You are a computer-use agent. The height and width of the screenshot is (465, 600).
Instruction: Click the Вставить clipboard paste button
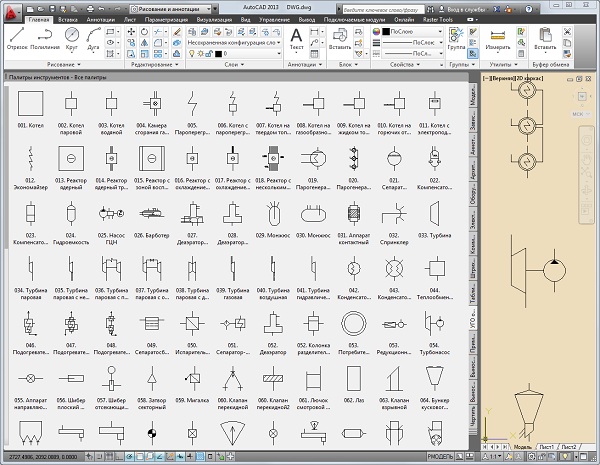[545, 36]
